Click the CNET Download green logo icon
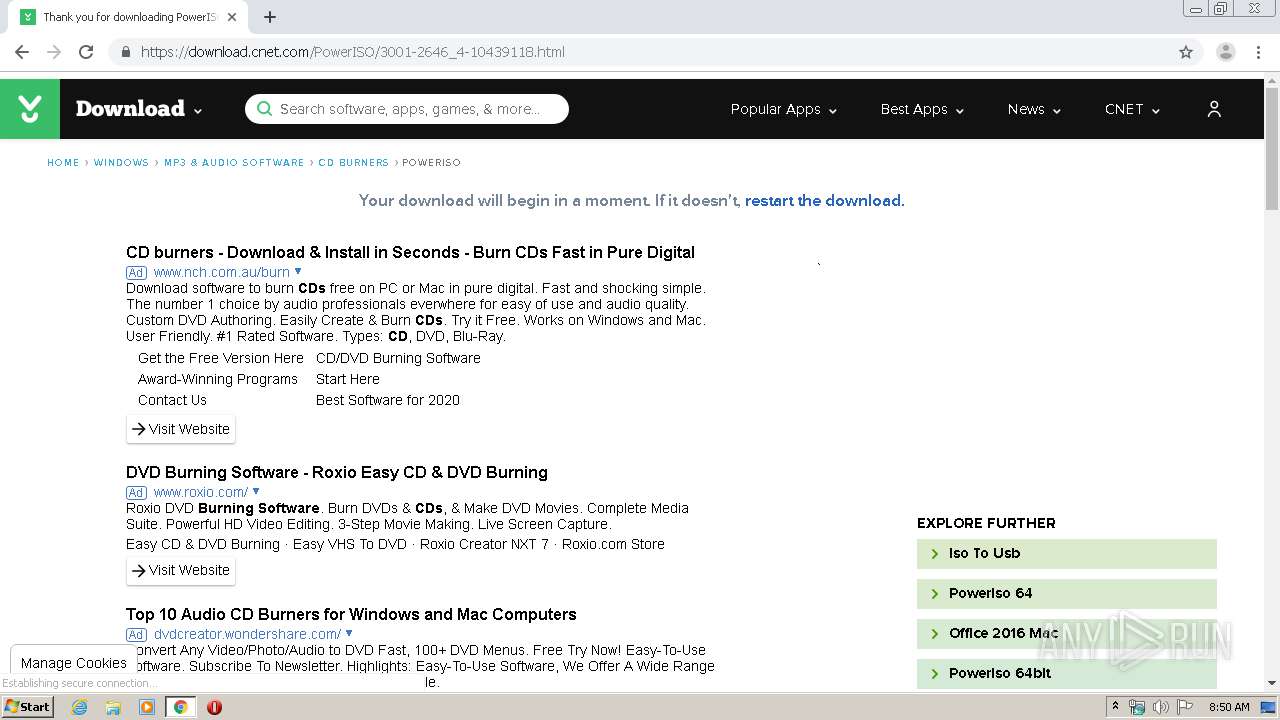This screenshot has height=720, width=1280. [x=30, y=109]
